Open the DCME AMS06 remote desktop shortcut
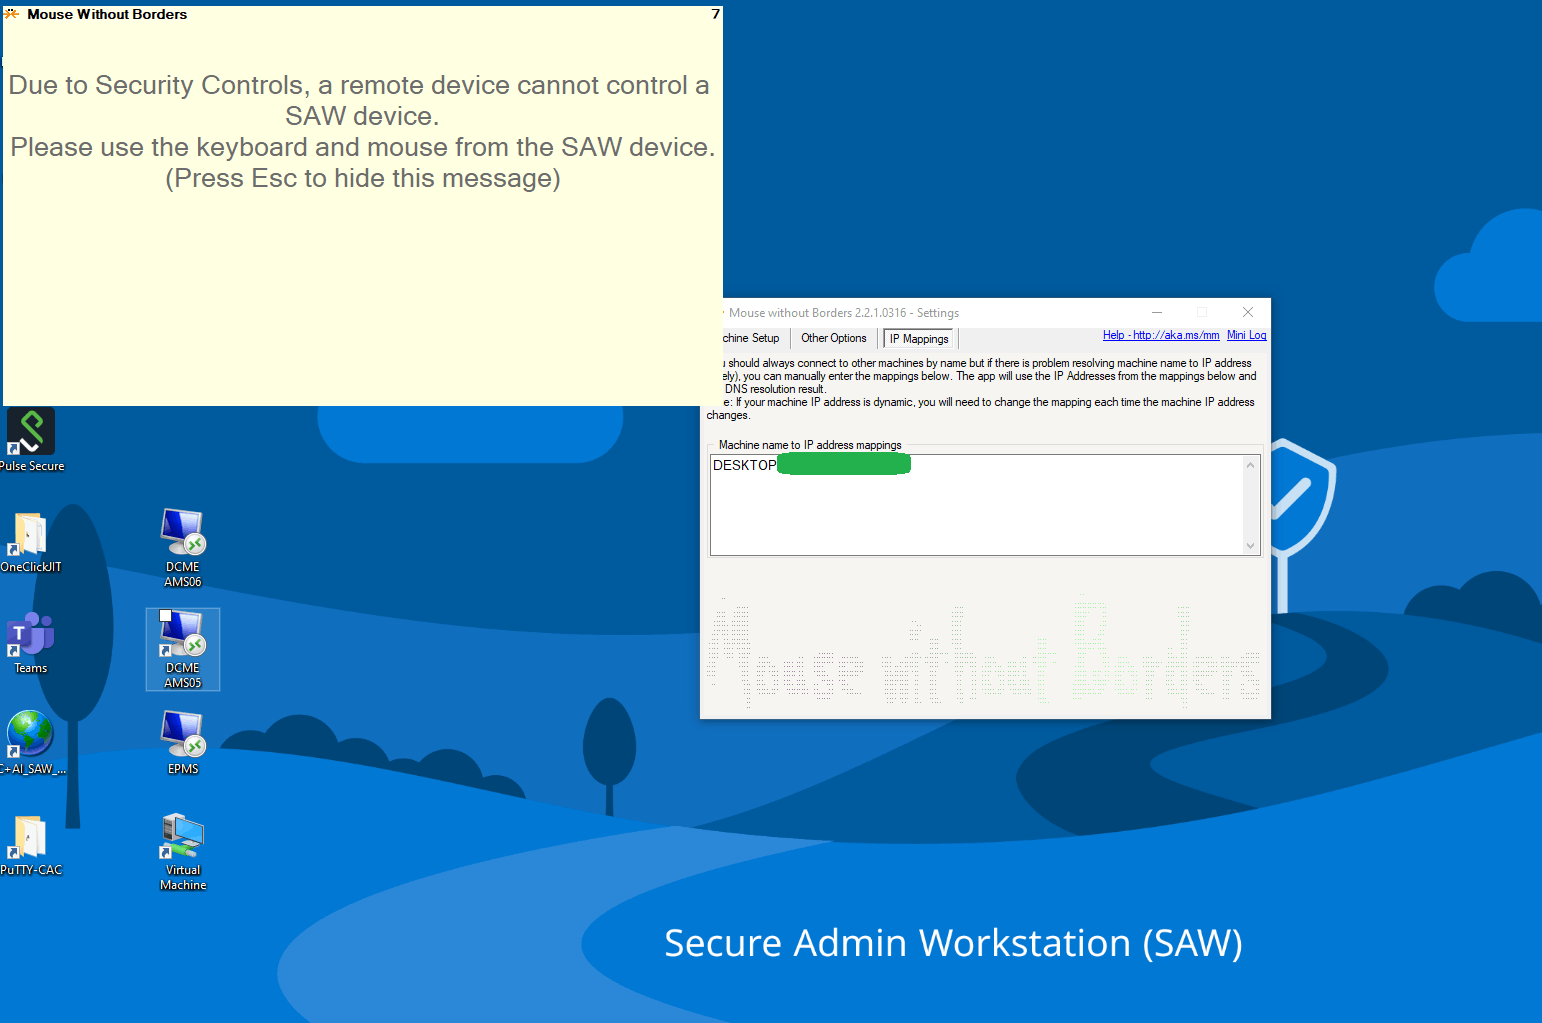Image resolution: width=1542 pixels, height=1023 pixels. pyautogui.click(x=183, y=548)
